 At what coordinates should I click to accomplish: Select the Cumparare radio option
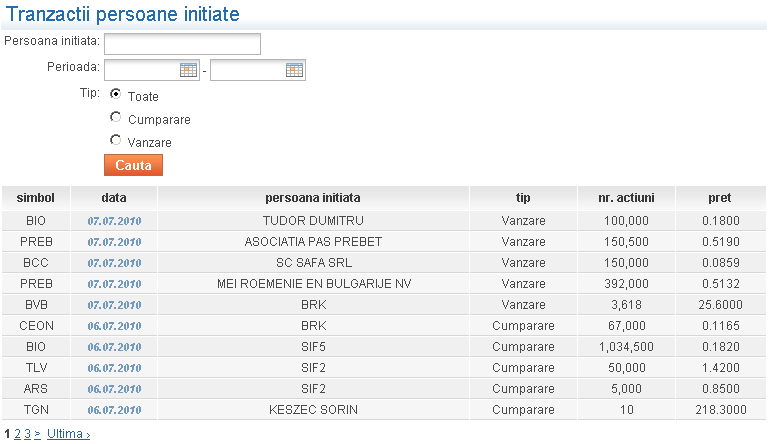pyautogui.click(x=116, y=117)
